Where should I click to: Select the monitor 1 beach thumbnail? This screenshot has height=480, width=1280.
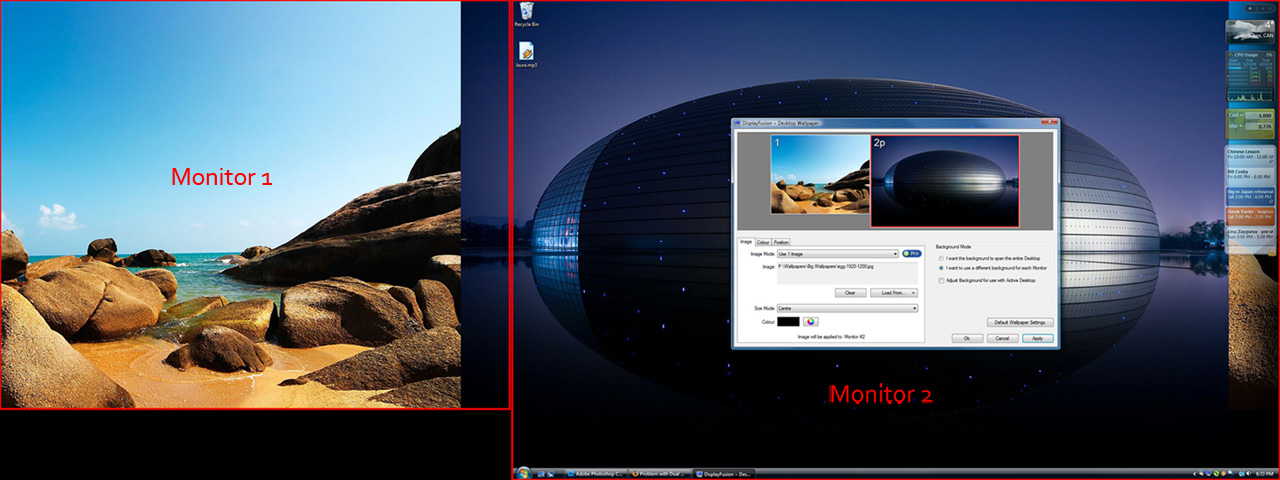pyautogui.click(x=819, y=175)
